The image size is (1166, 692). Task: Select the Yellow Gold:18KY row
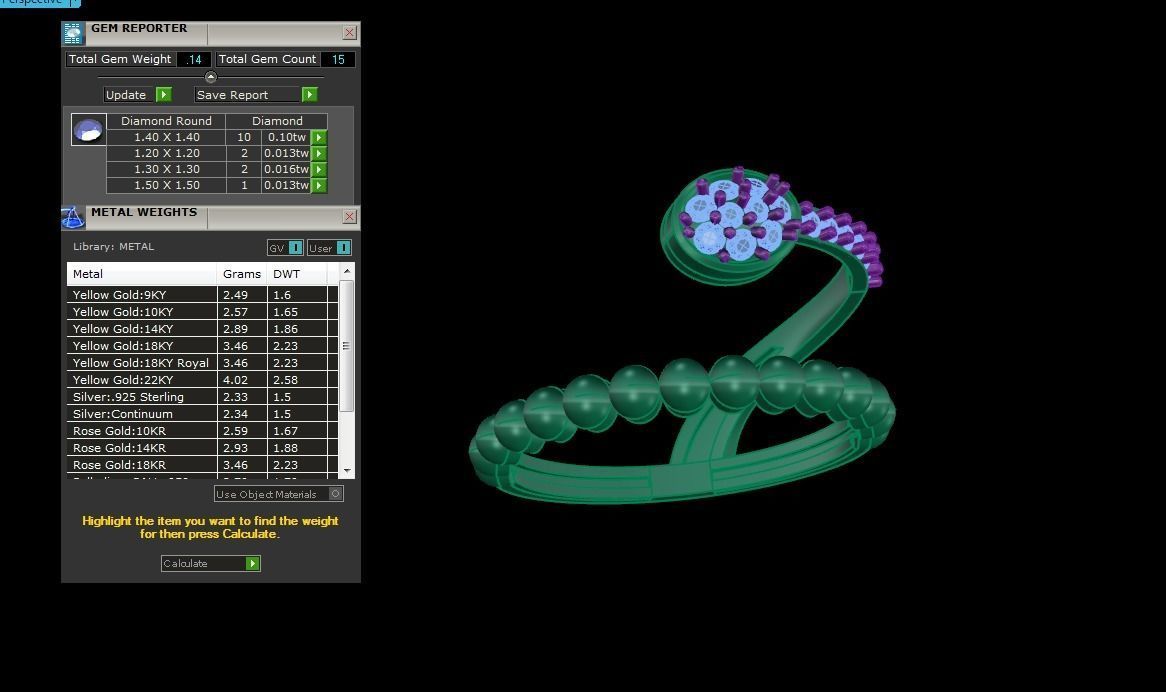202,346
